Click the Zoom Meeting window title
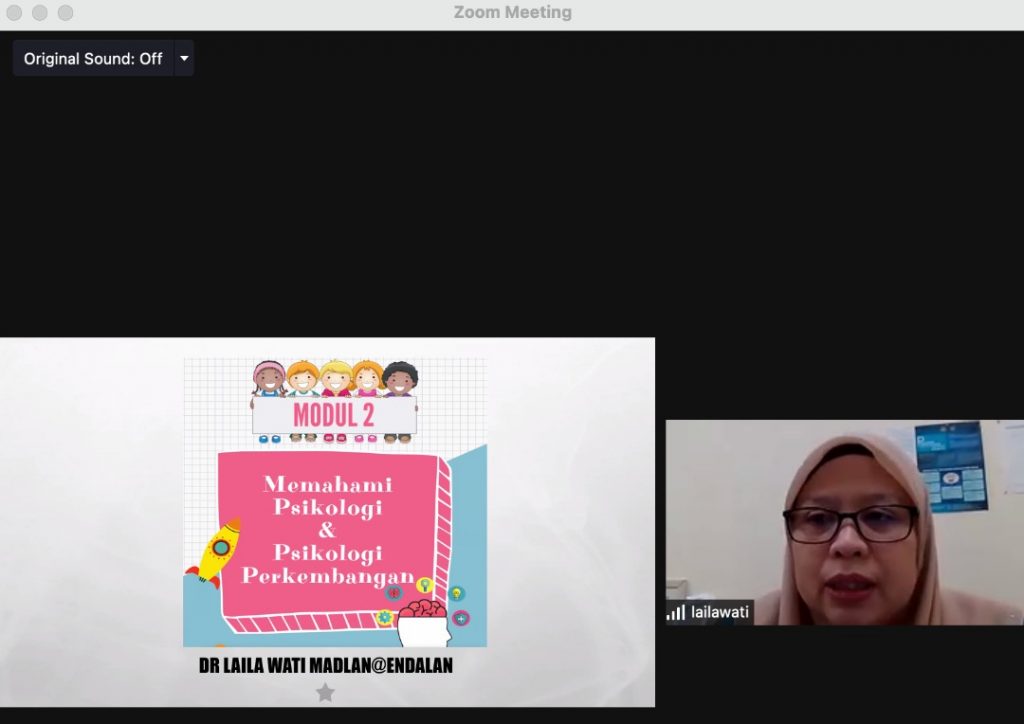Screen dimensions: 1024x724 point(512,13)
